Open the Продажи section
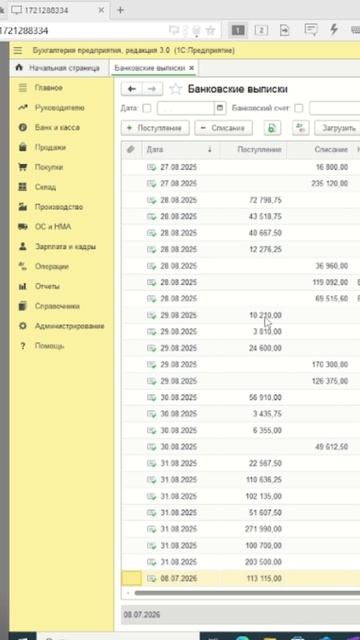Viewport: 360px width, 640px height. (50, 147)
